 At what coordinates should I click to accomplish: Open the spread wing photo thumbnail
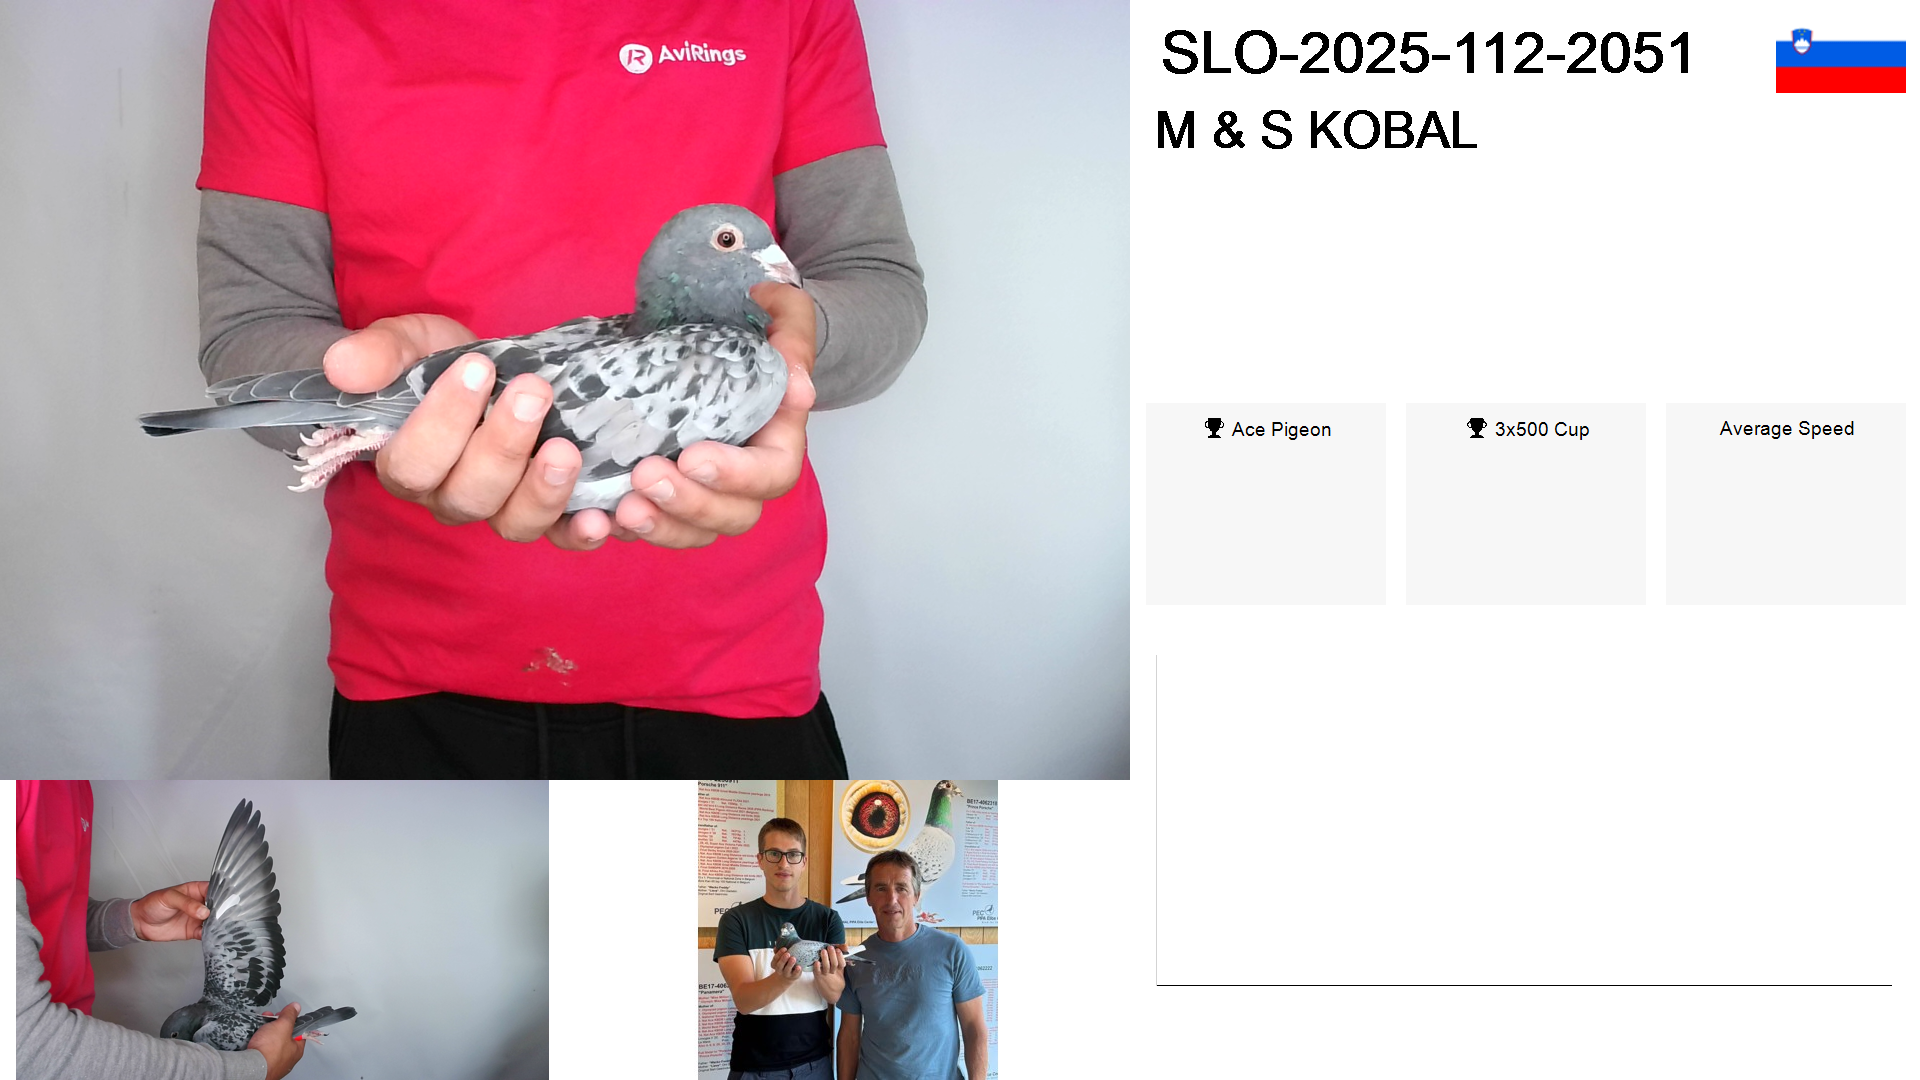tap(282, 930)
